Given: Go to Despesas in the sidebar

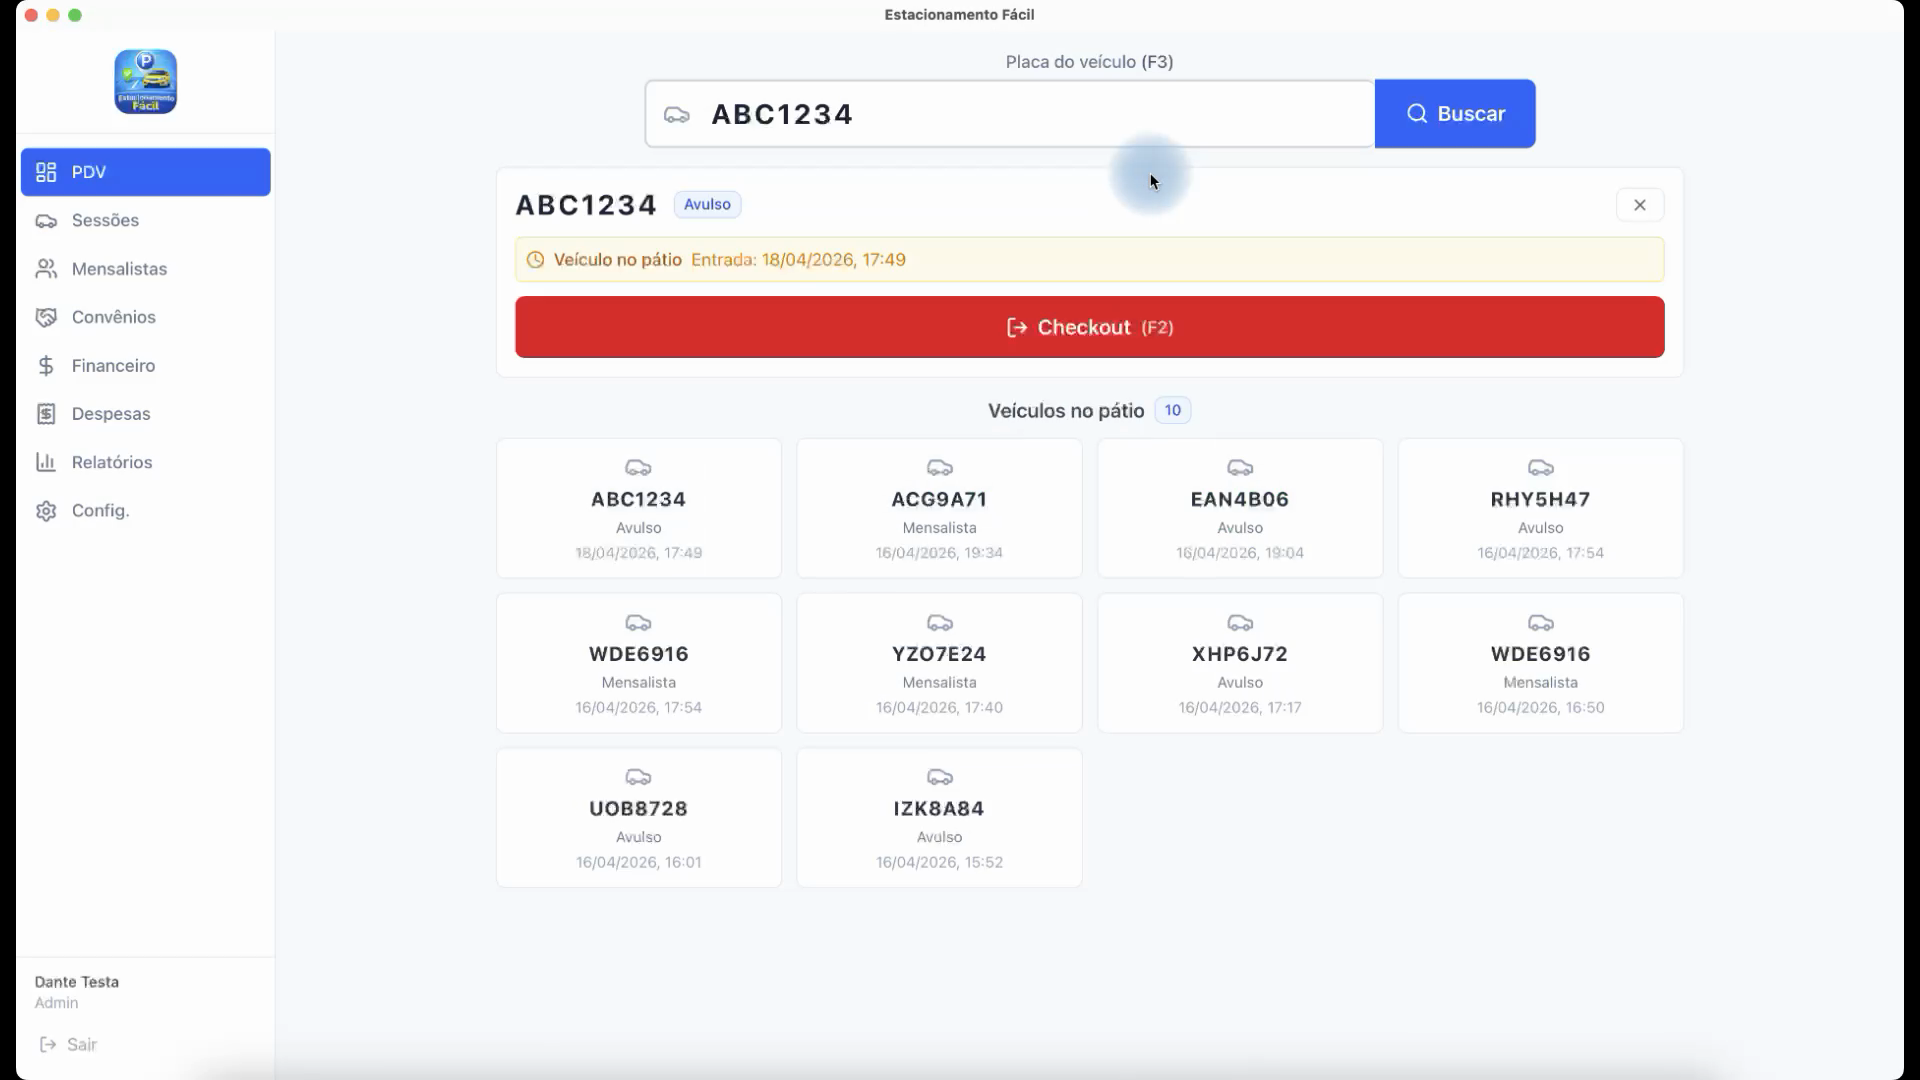Looking at the screenshot, I should click(x=145, y=414).
